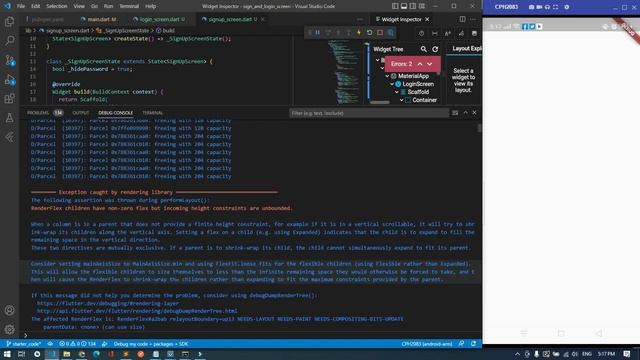Toggle the panel layout in title bar
The width and height of the screenshot is (640, 360).
pyautogui.click(x=404, y=6)
